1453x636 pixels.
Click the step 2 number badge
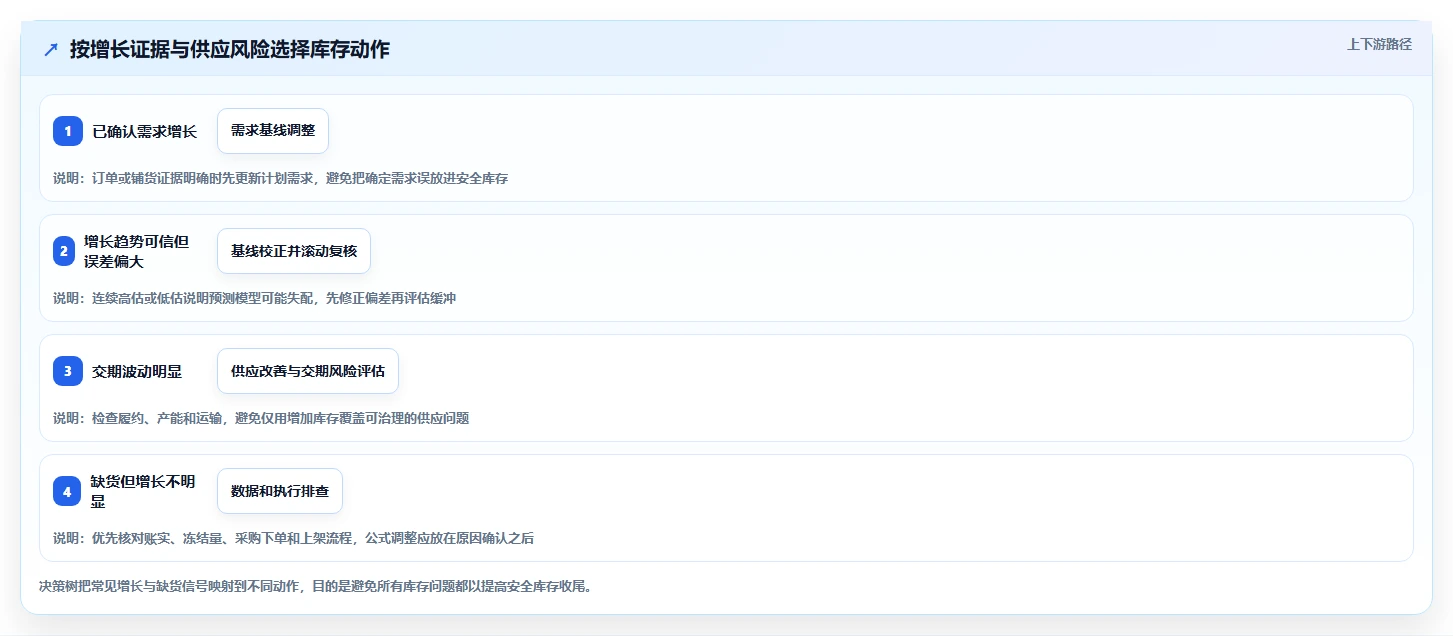(64, 251)
